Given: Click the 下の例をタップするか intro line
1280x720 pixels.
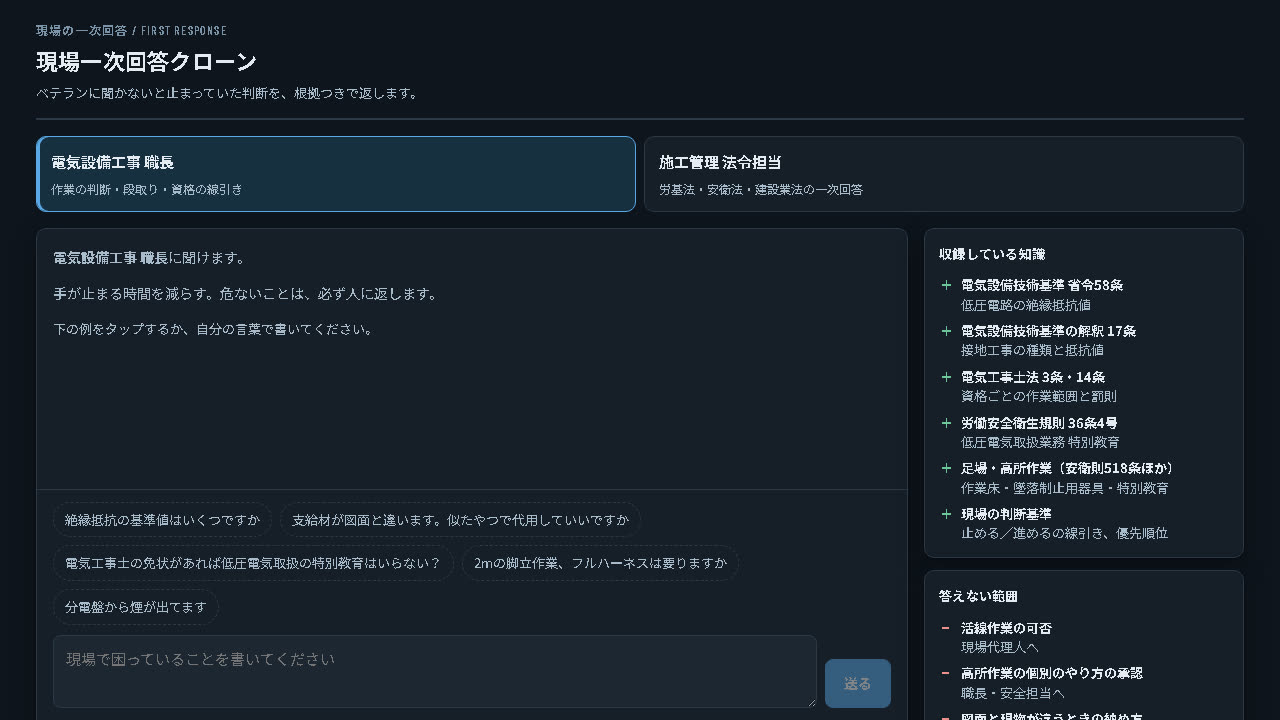Looking at the screenshot, I should point(215,329).
